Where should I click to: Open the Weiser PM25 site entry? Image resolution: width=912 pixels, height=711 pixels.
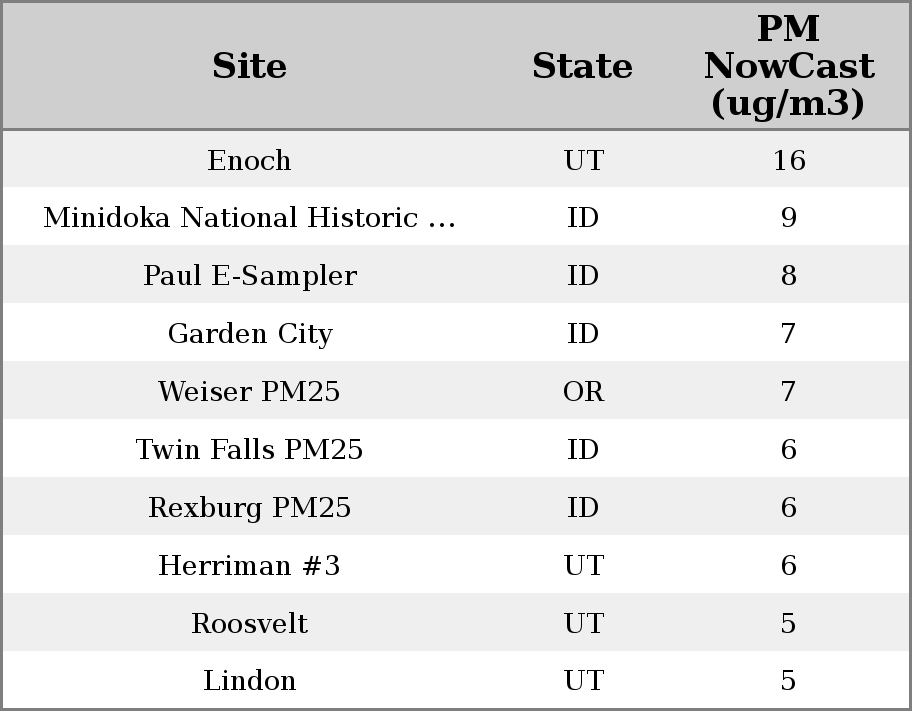coord(249,392)
